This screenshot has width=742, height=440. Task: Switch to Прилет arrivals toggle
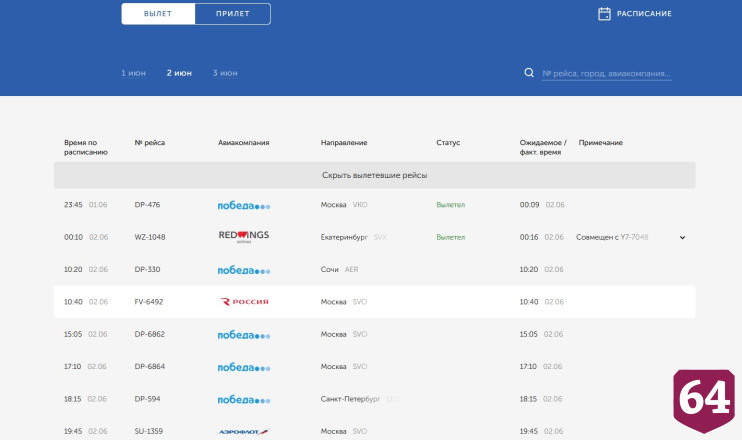[x=233, y=14]
